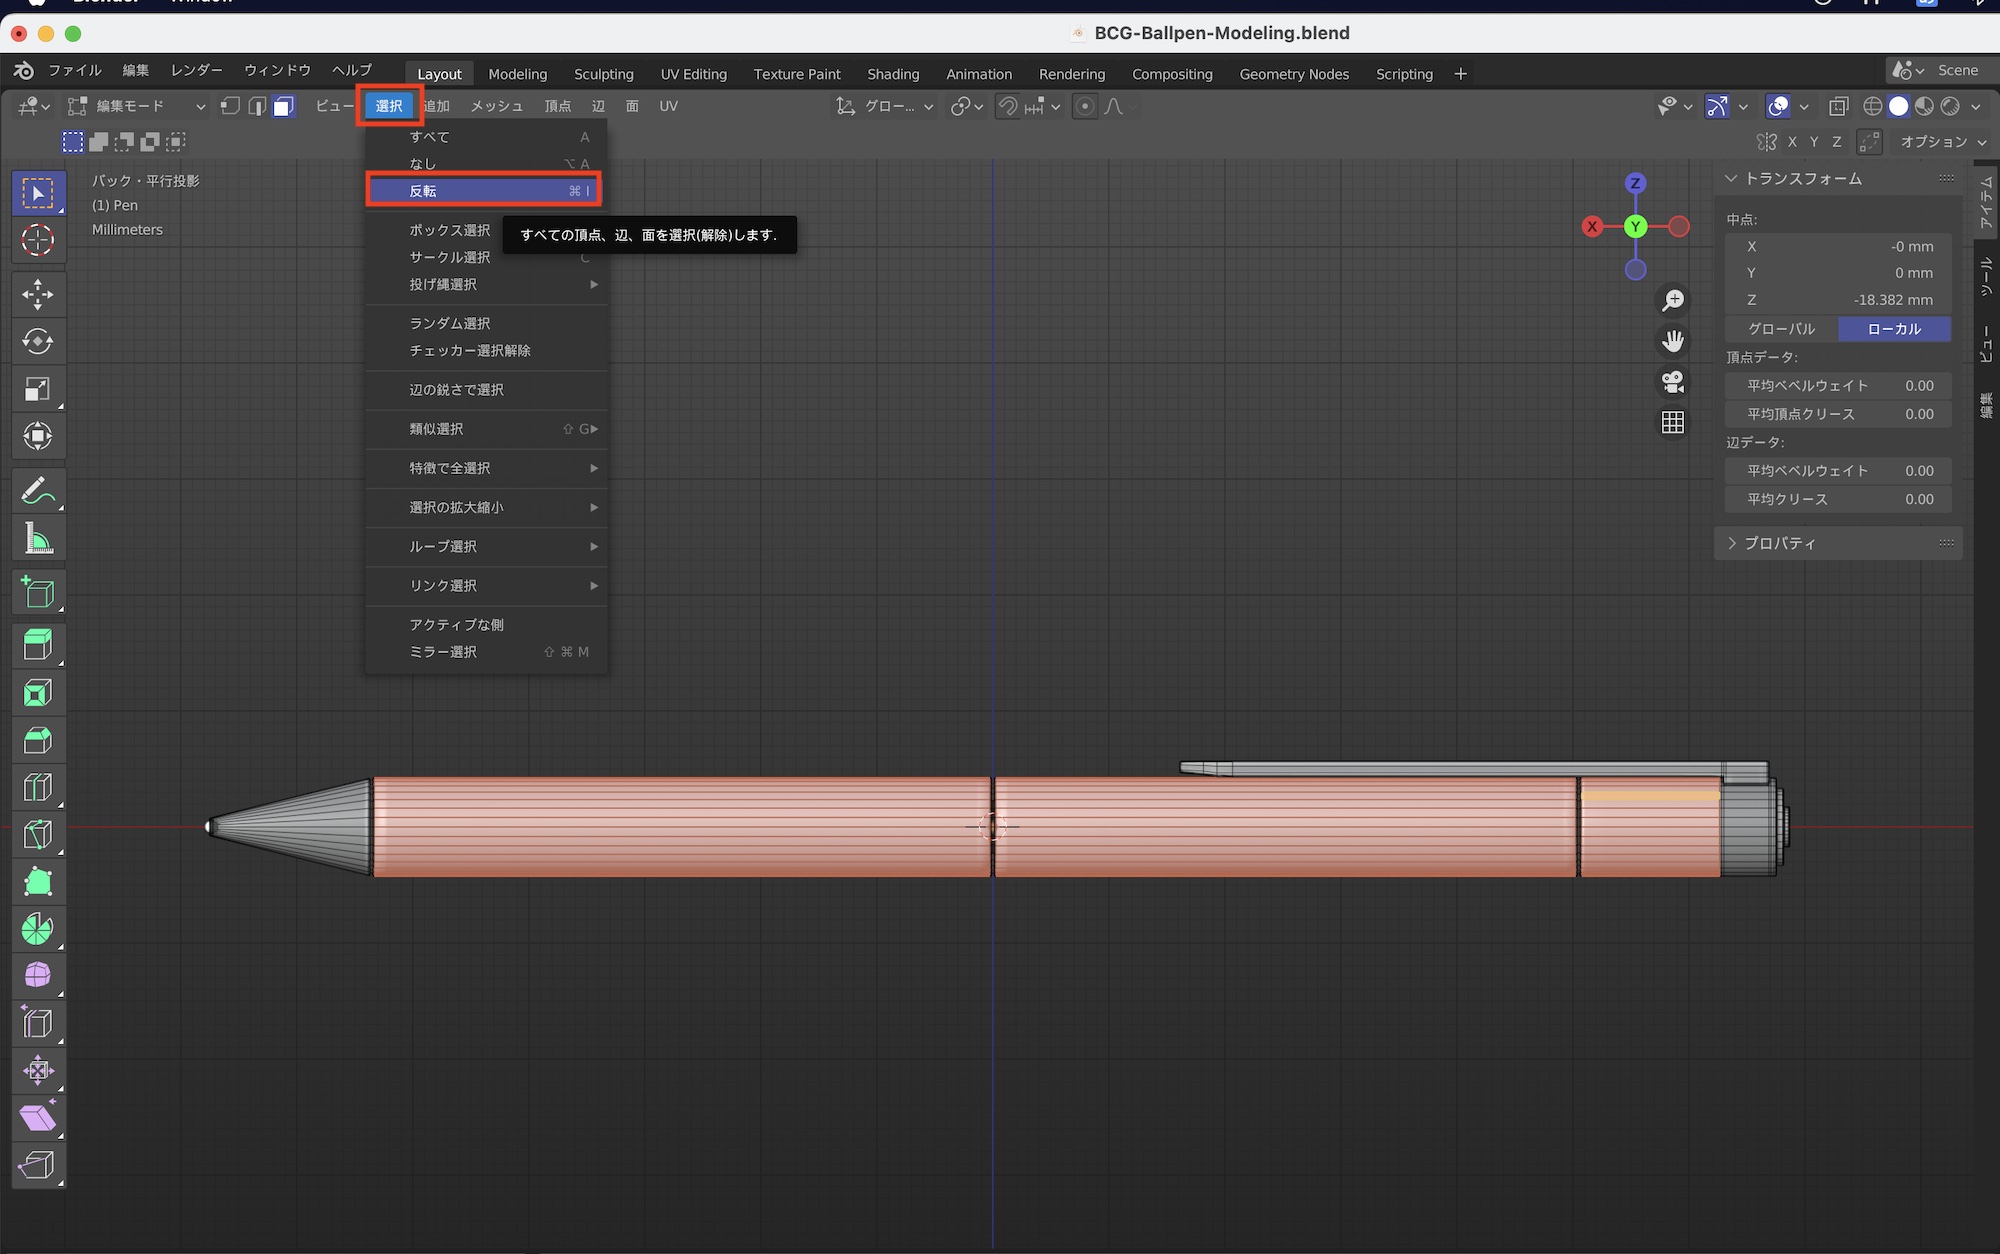Image resolution: width=2000 pixels, height=1254 pixels.
Task: Select the Annotate pencil tool
Action: 37,491
